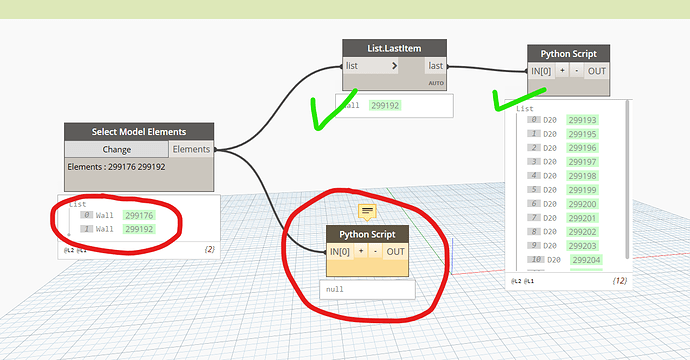Click the output list preview scrollbar
Viewport: 690px width, 360px height.
pos(627,180)
